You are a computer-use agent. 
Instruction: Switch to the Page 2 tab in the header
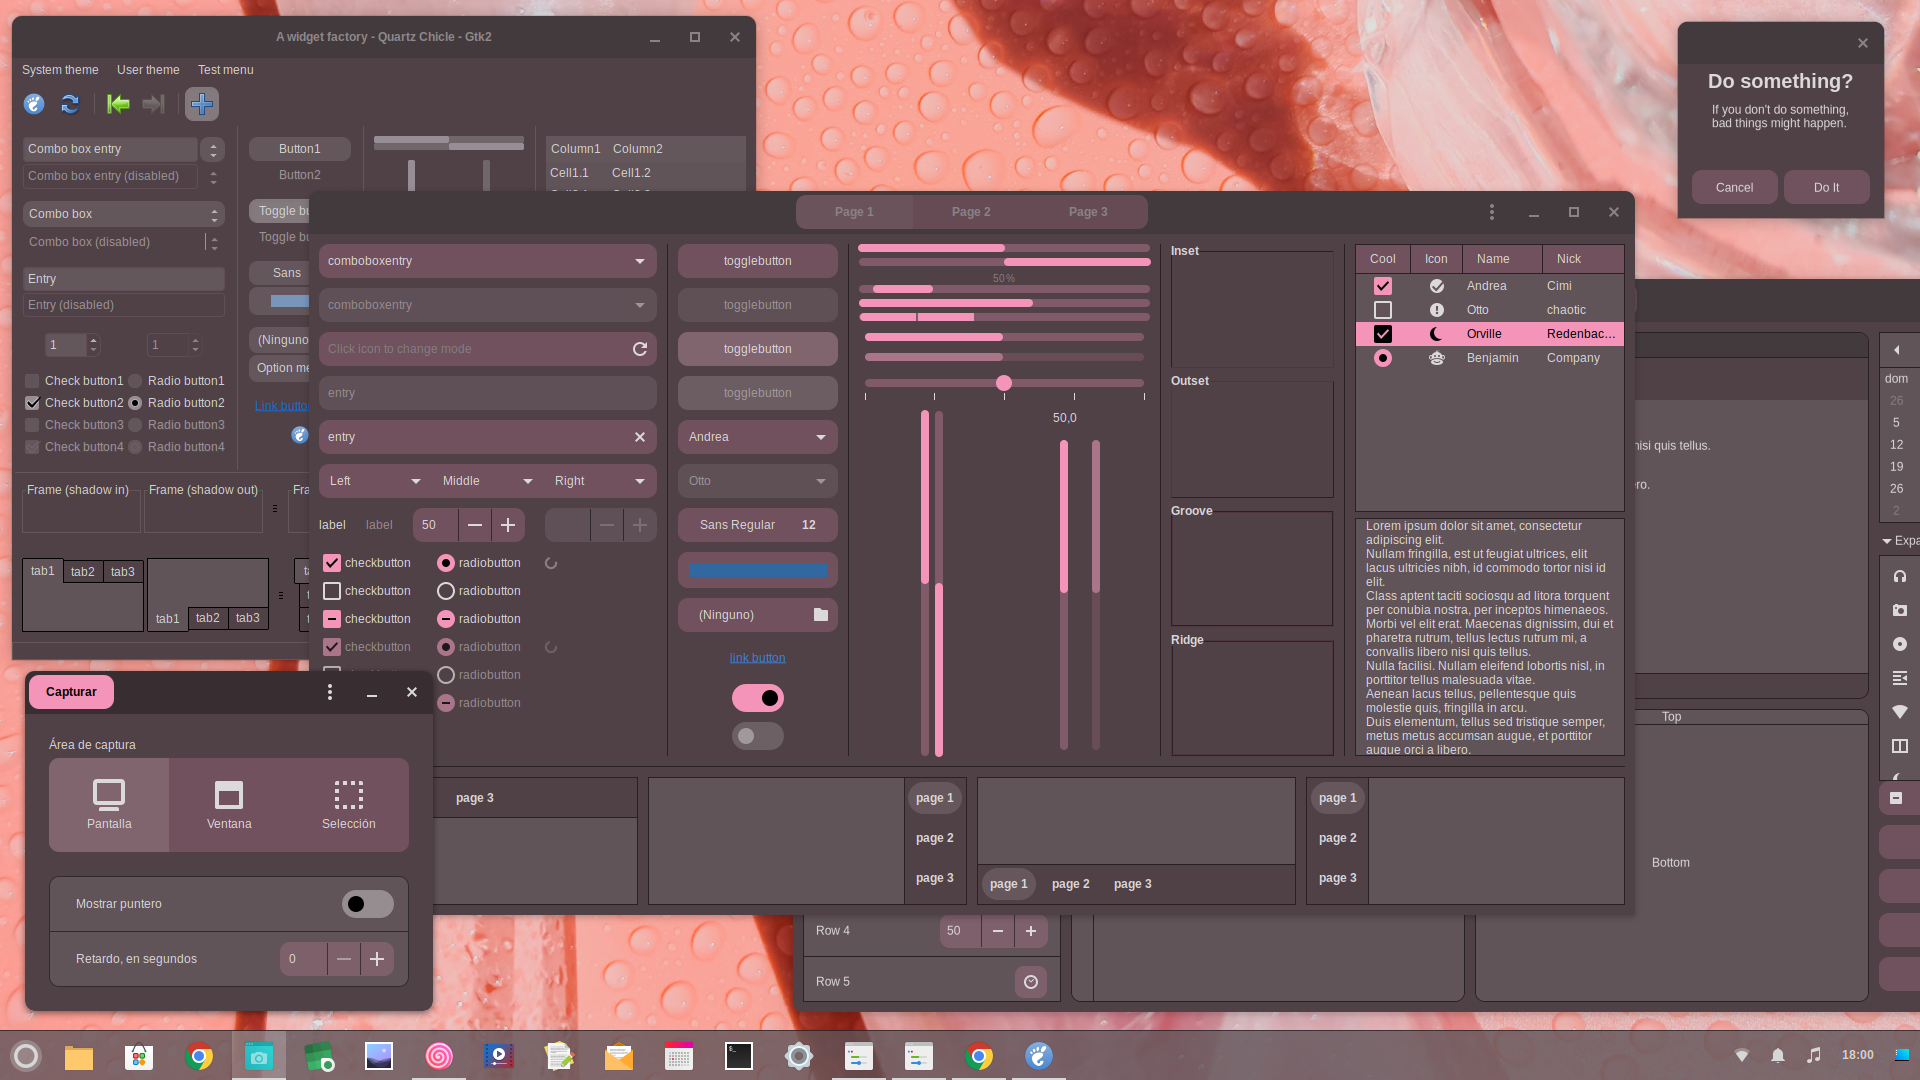[x=971, y=212]
